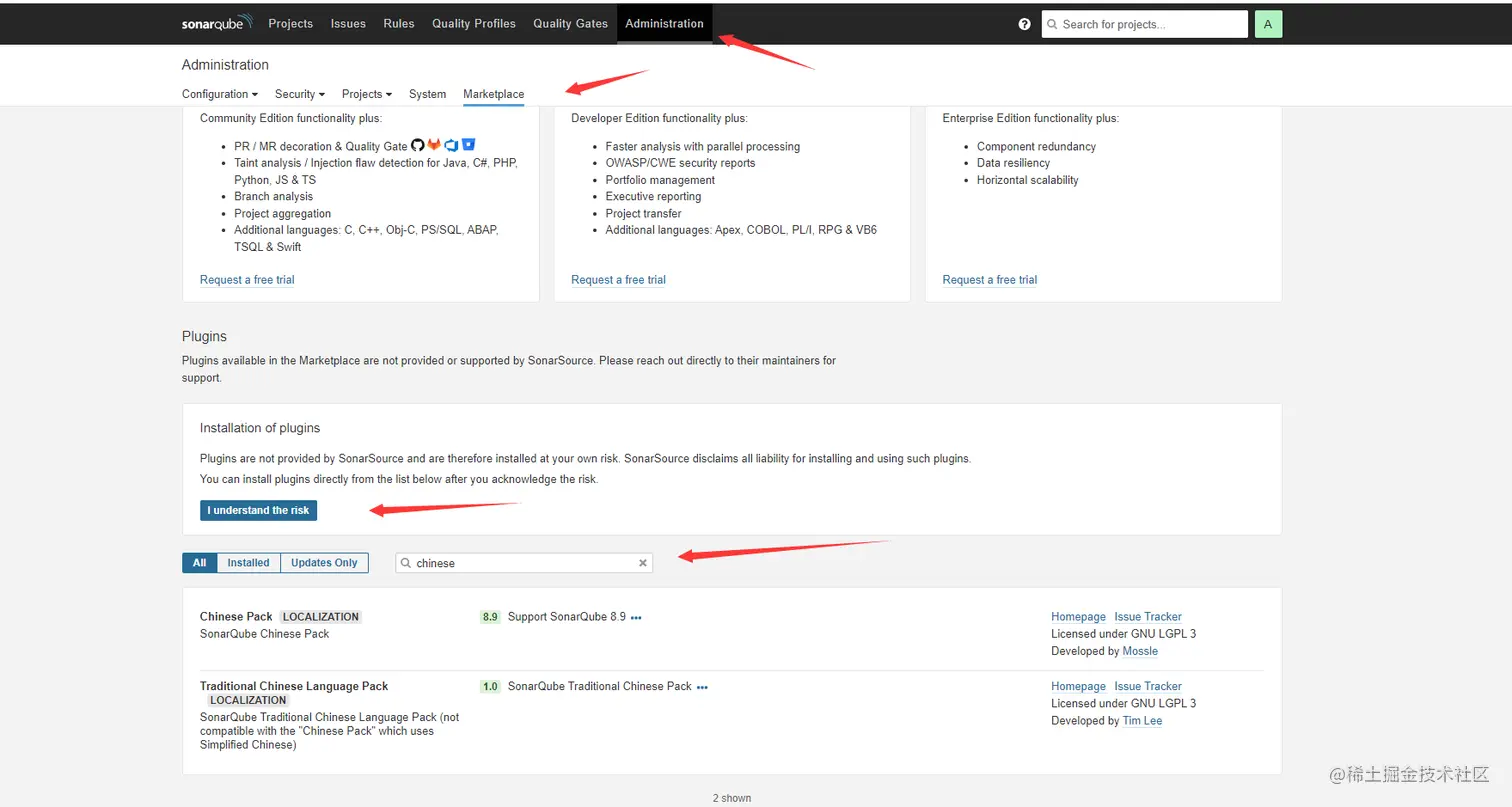The width and height of the screenshot is (1512, 807).
Task: Open Administration in top navigation
Action: click(x=664, y=23)
